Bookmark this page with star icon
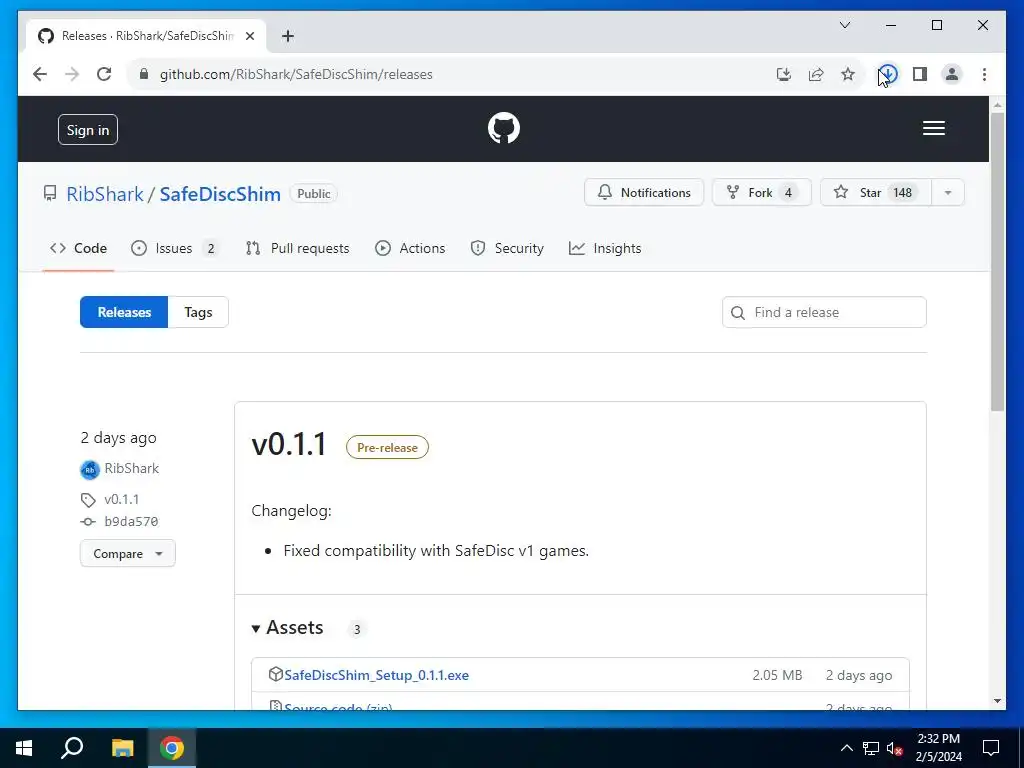This screenshot has height=768, width=1024. [x=848, y=74]
